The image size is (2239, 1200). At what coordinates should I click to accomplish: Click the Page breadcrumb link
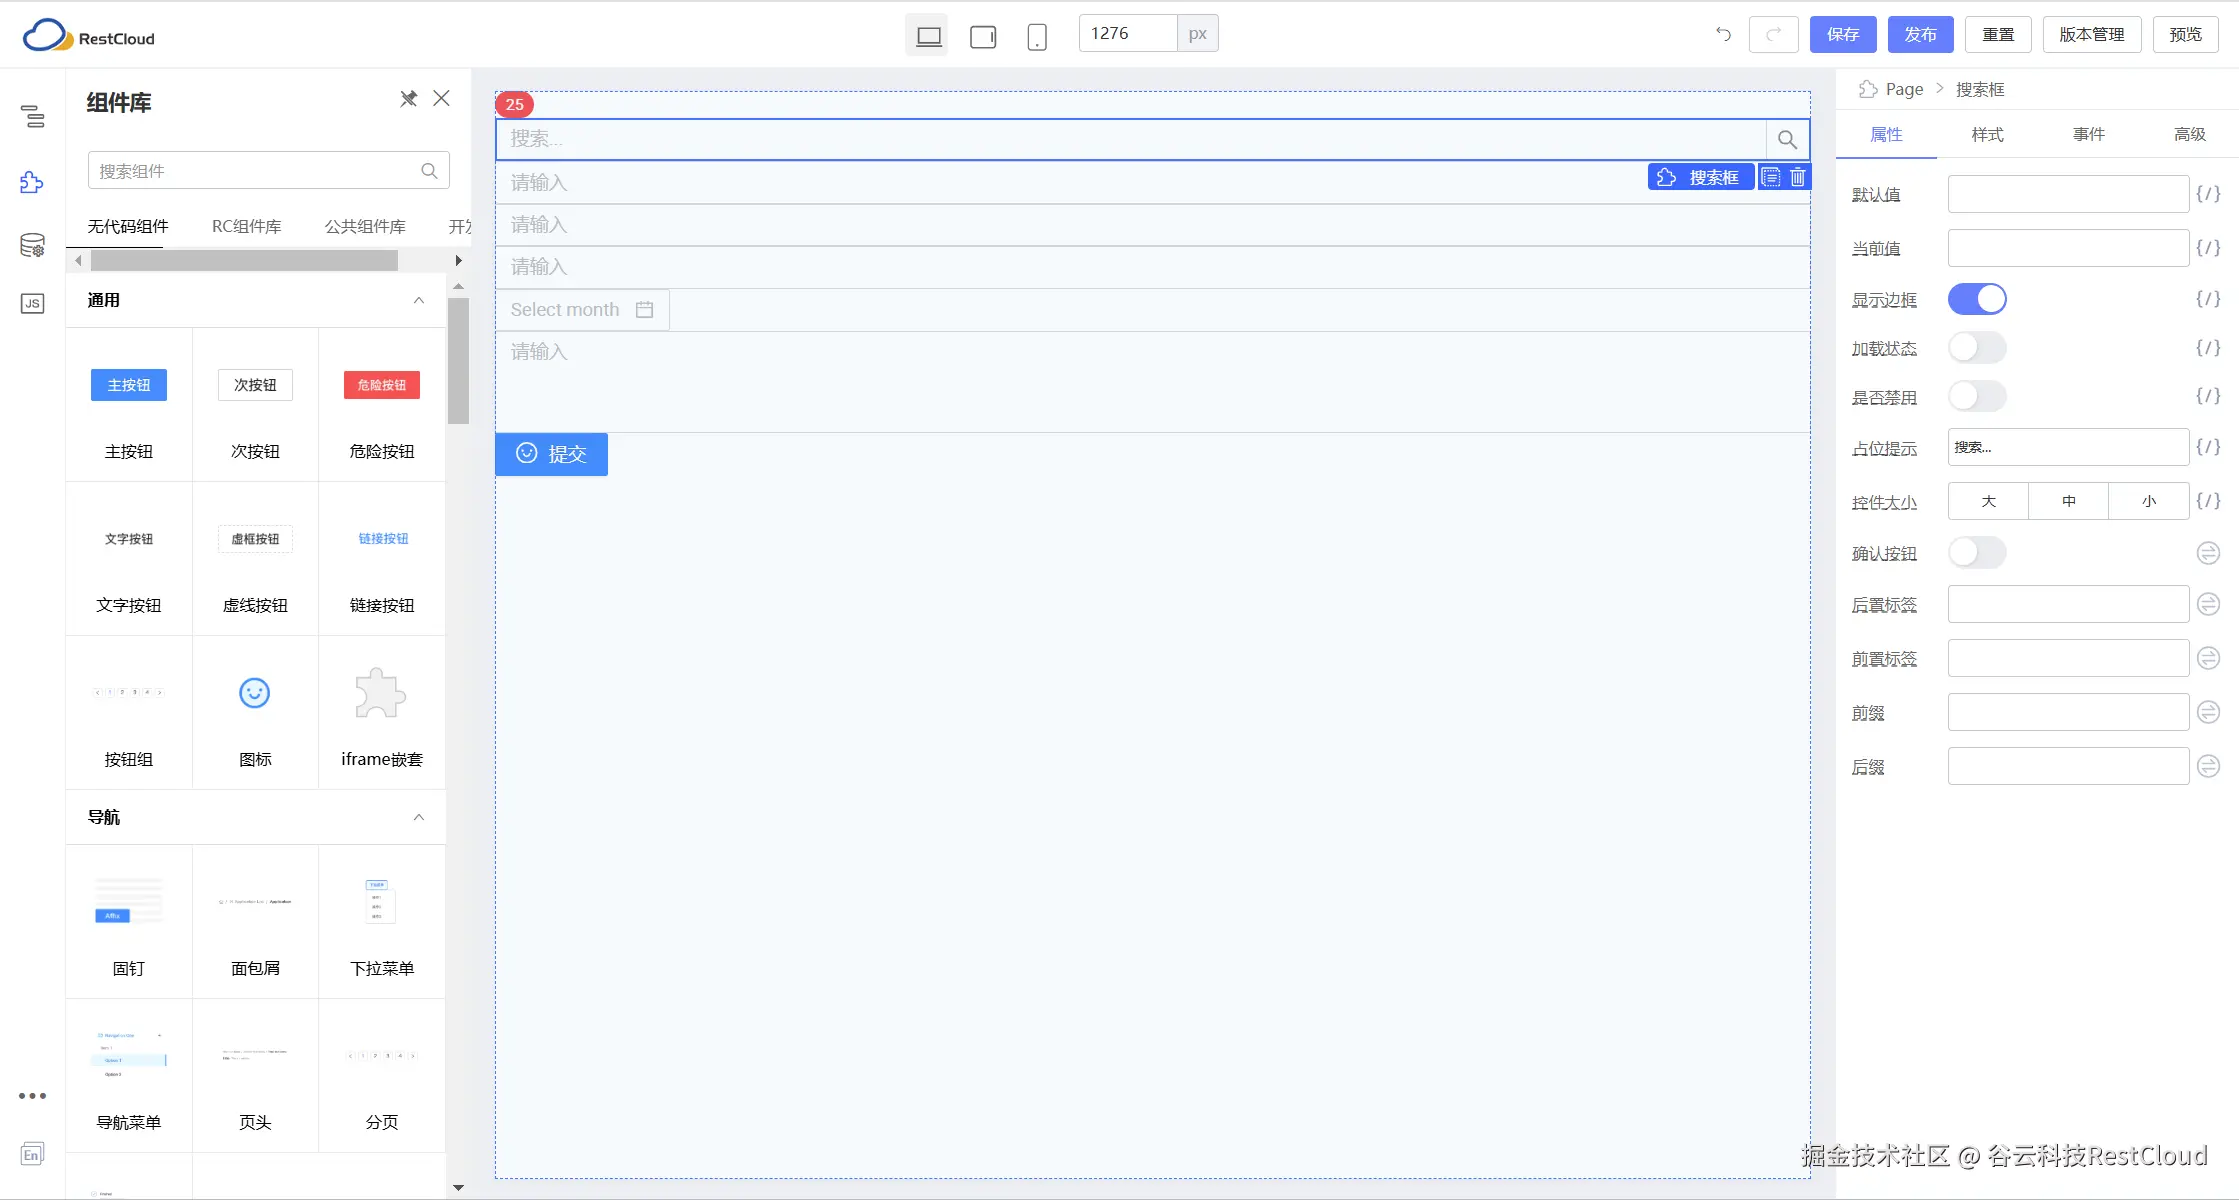[1904, 89]
